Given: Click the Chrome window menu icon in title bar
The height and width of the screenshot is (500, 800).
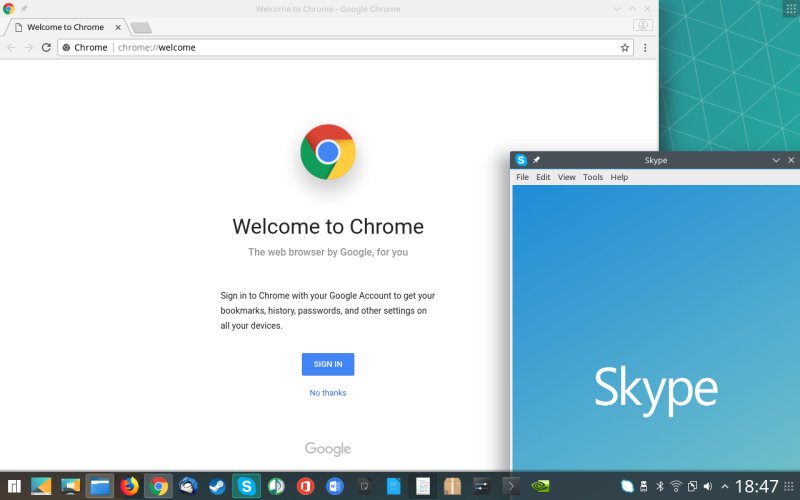Looking at the screenshot, I should [x=8, y=9].
